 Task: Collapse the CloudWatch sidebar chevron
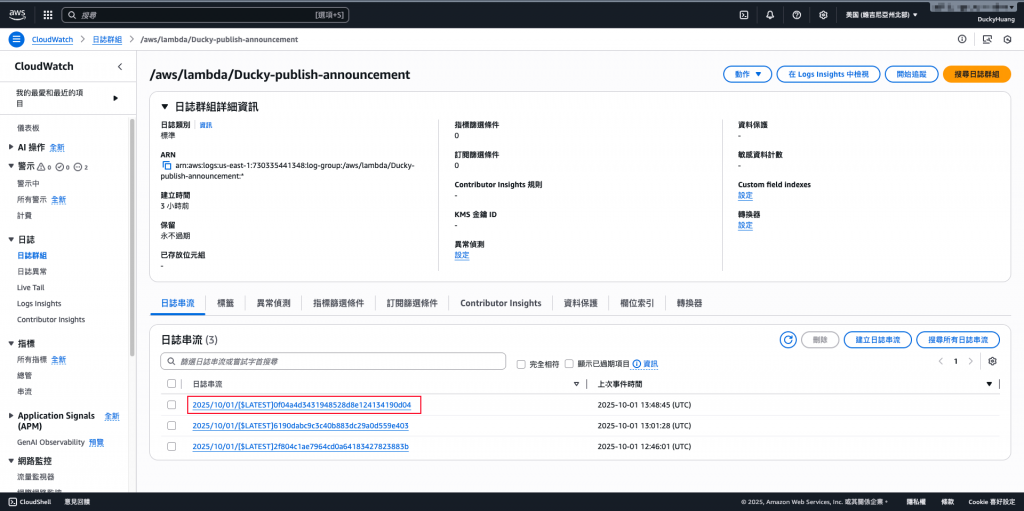120,67
